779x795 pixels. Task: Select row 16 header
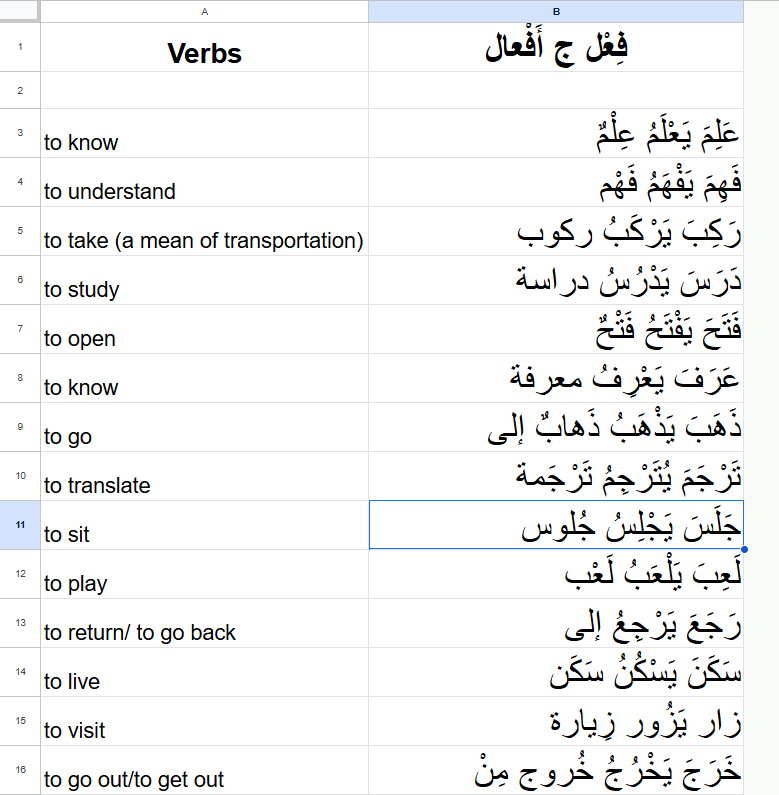[20, 770]
